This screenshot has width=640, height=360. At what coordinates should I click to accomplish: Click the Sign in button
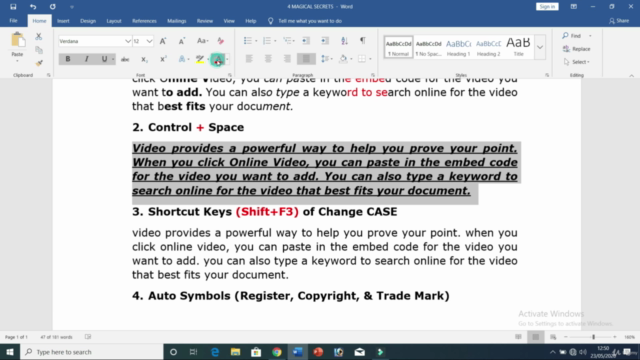point(547,7)
